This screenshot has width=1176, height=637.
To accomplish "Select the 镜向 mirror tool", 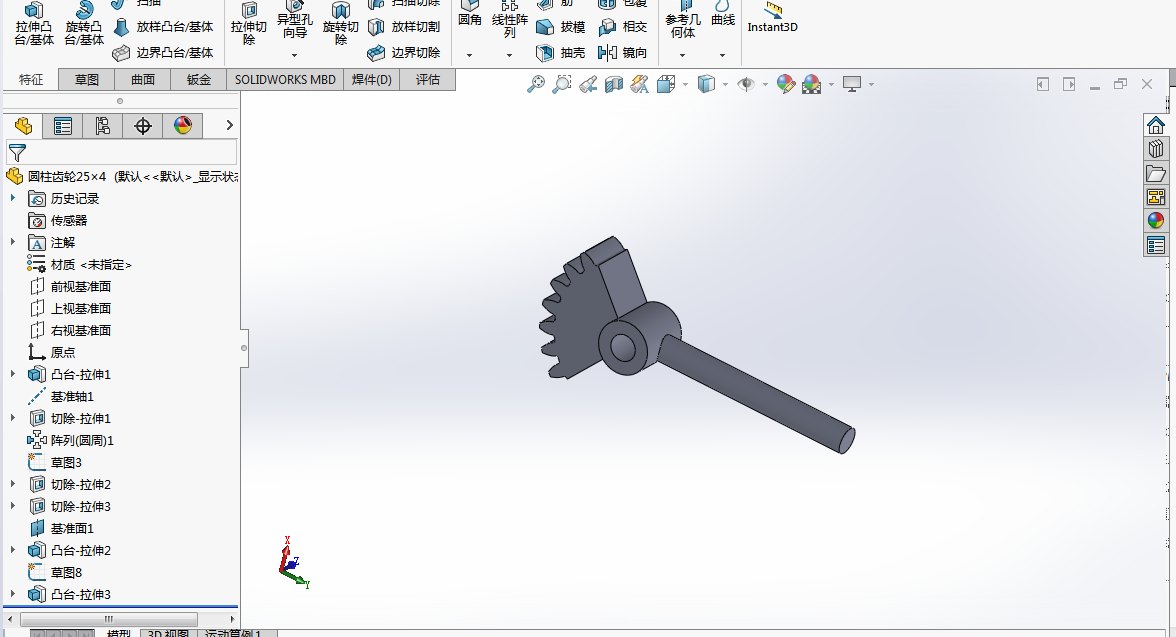I will point(622,53).
